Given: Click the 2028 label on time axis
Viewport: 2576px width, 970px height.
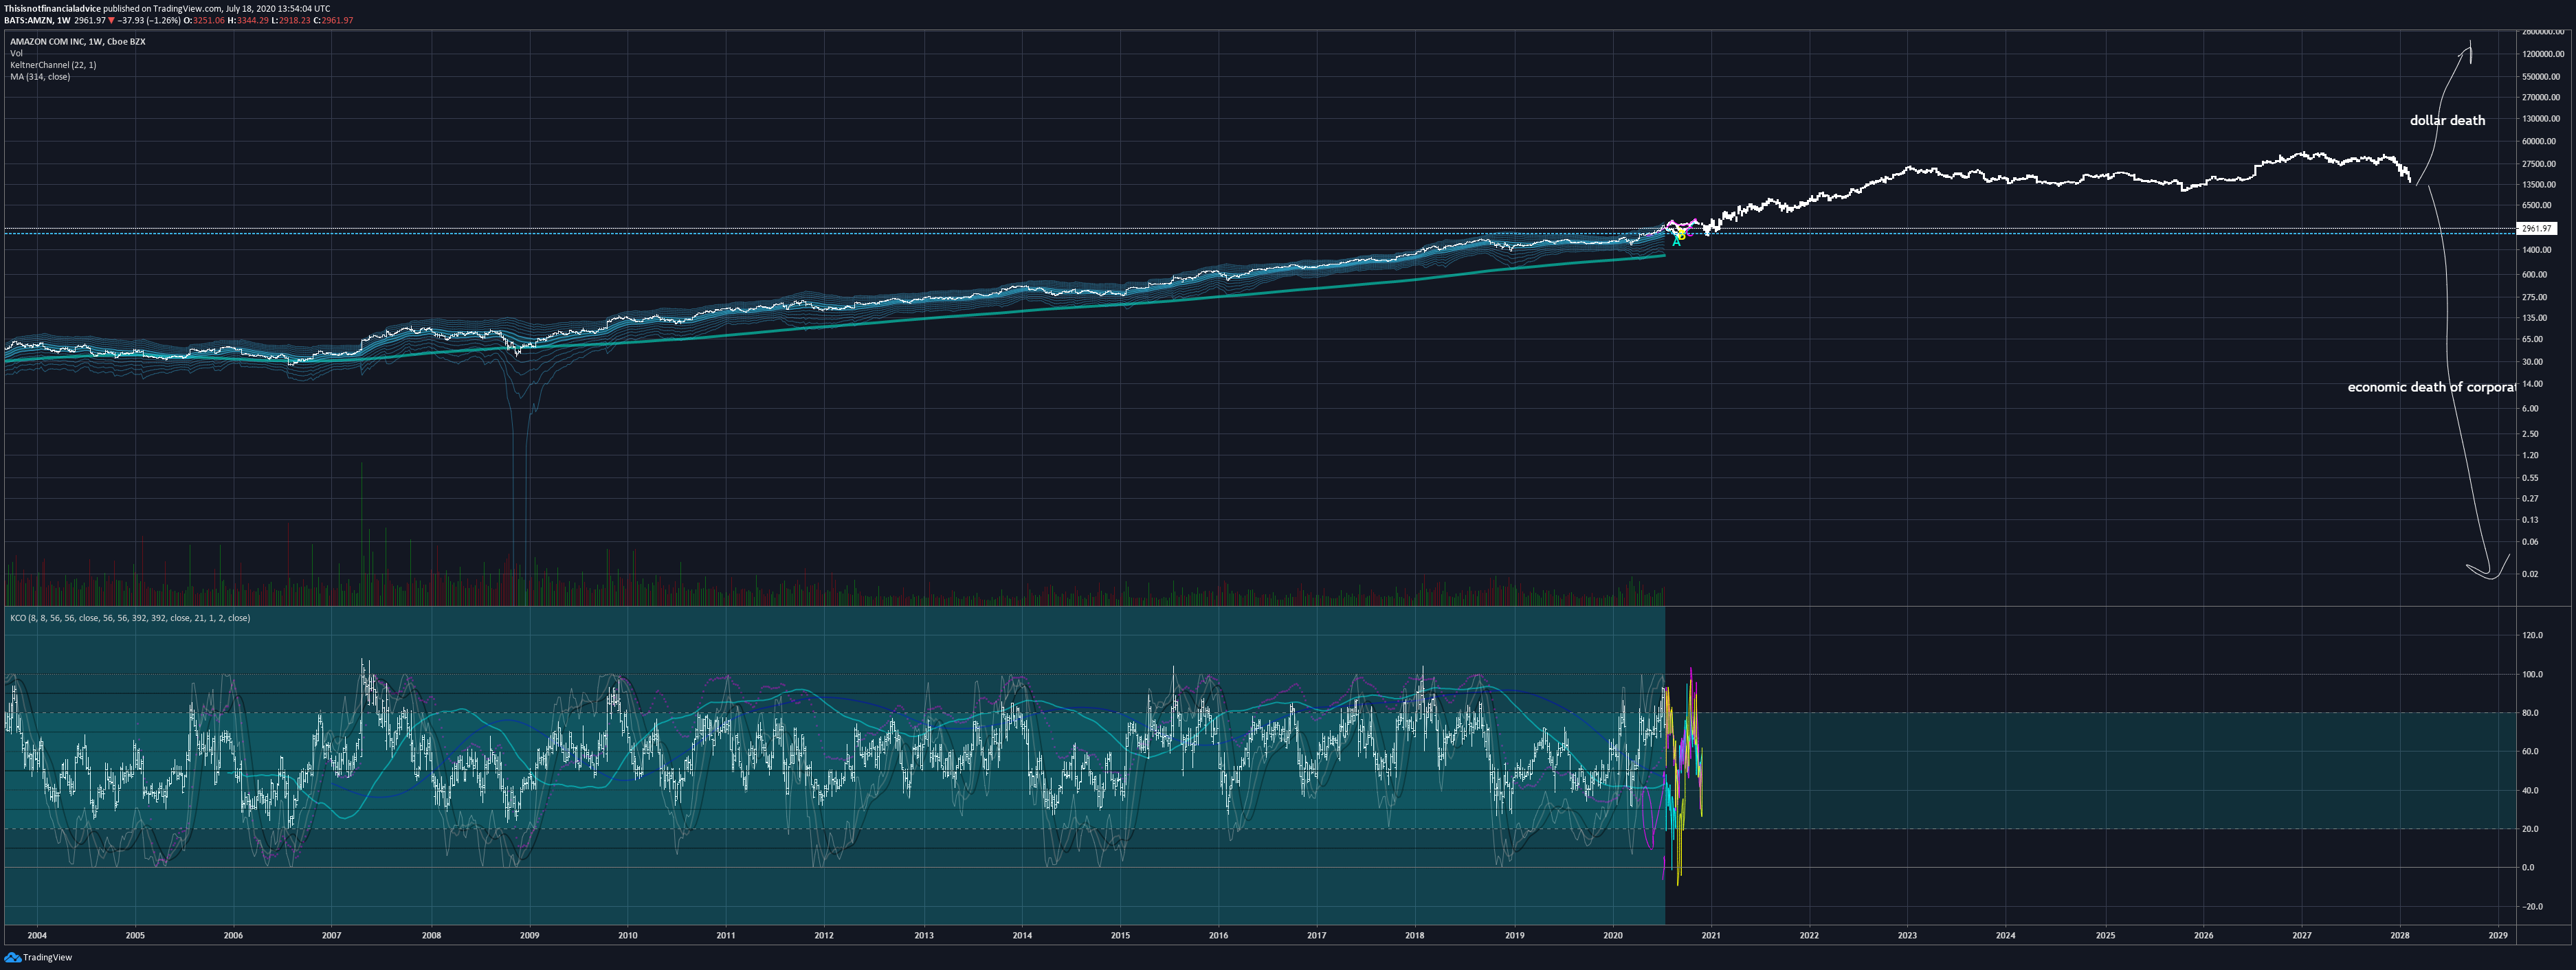Looking at the screenshot, I should (x=2399, y=936).
